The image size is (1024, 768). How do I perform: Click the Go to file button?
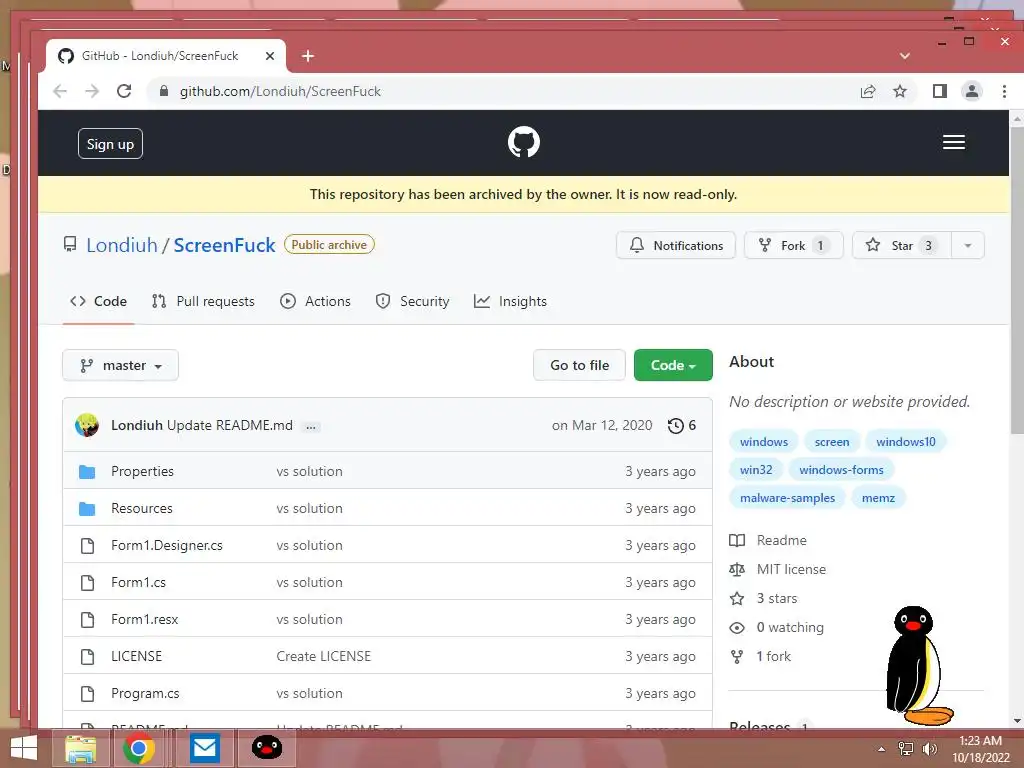click(x=579, y=366)
